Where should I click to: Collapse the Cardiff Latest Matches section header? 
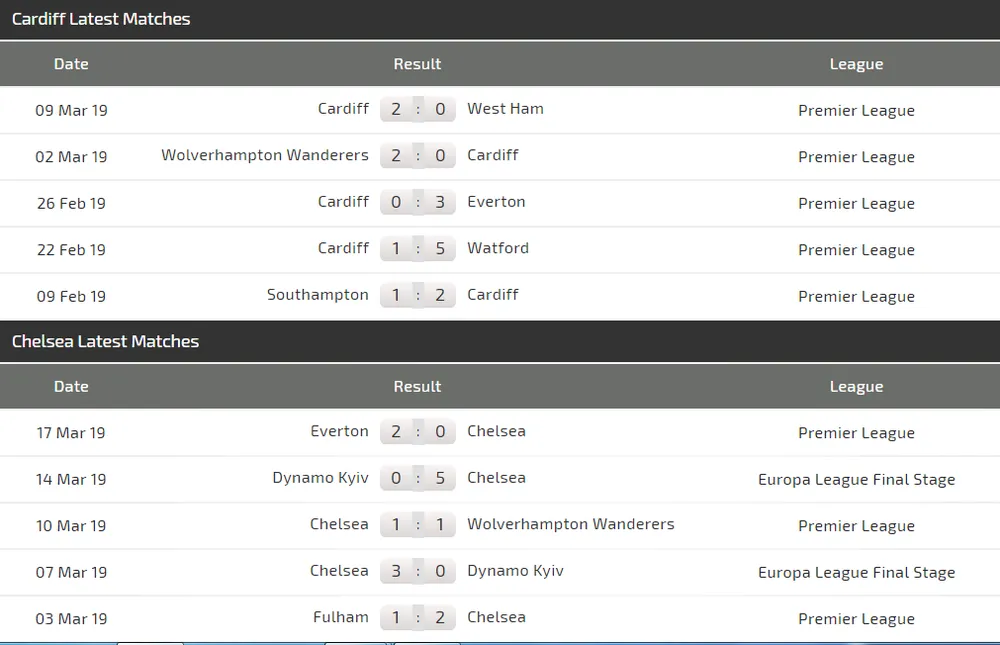pyautogui.click(x=100, y=18)
